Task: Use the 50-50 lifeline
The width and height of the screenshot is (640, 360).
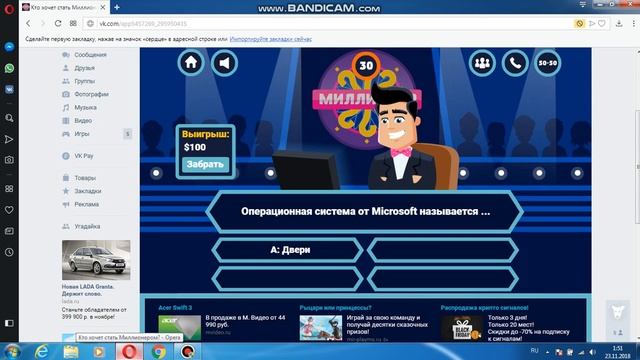Action: pyautogui.click(x=548, y=63)
